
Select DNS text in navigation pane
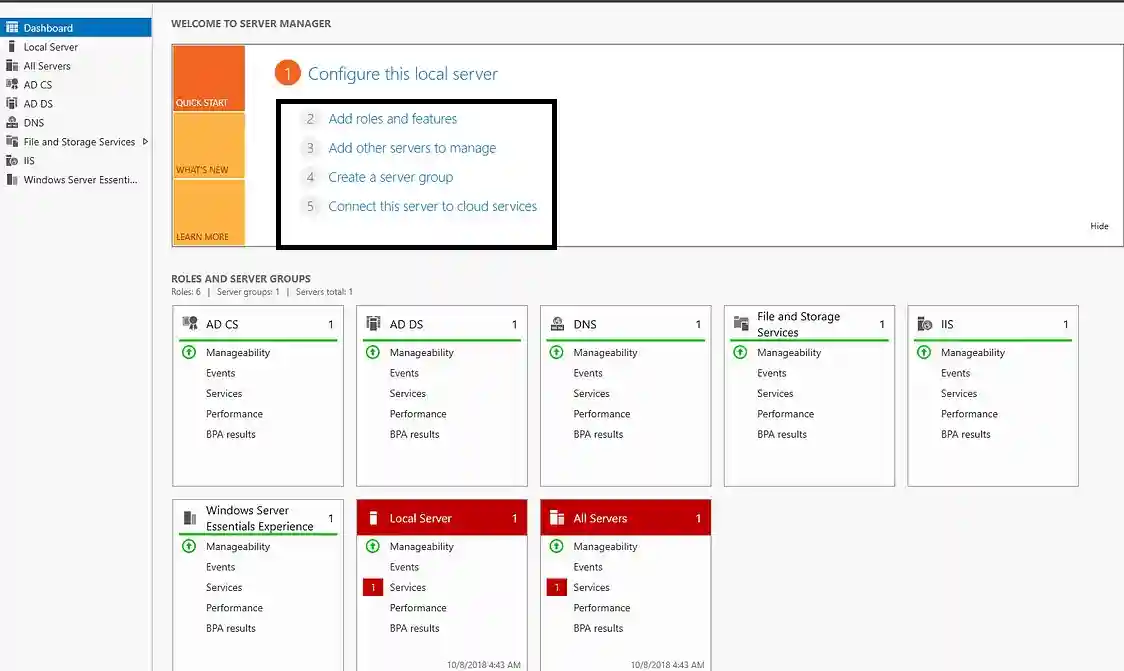pos(34,123)
